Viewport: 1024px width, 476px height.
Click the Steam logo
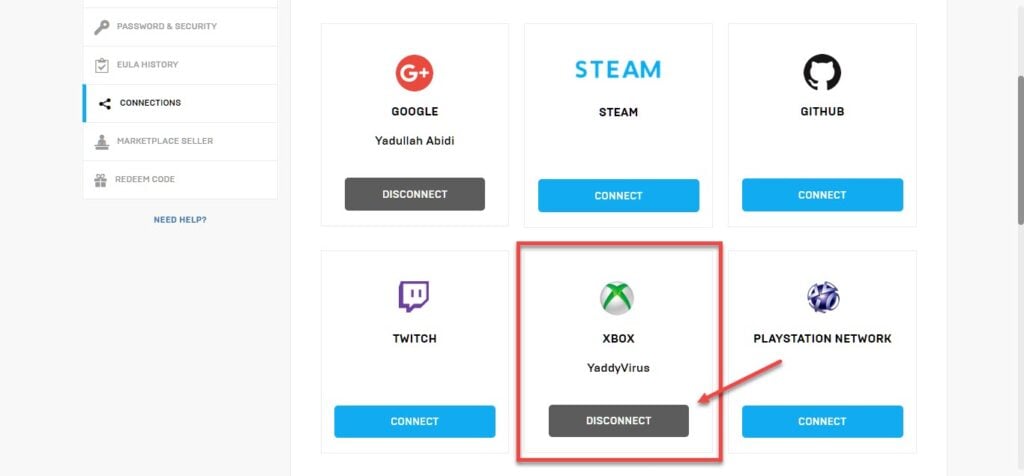pos(618,69)
